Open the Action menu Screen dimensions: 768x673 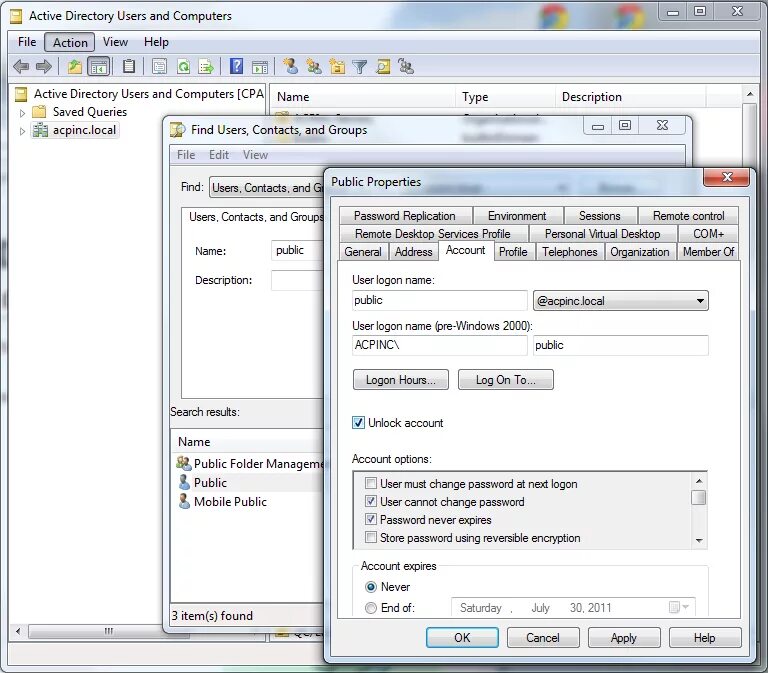point(70,43)
